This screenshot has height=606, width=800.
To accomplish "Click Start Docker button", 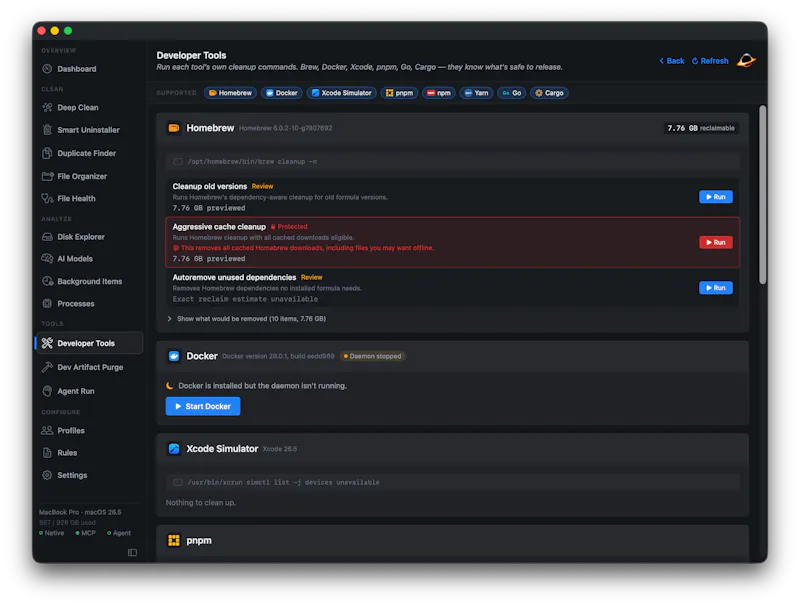I will (x=203, y=406).
